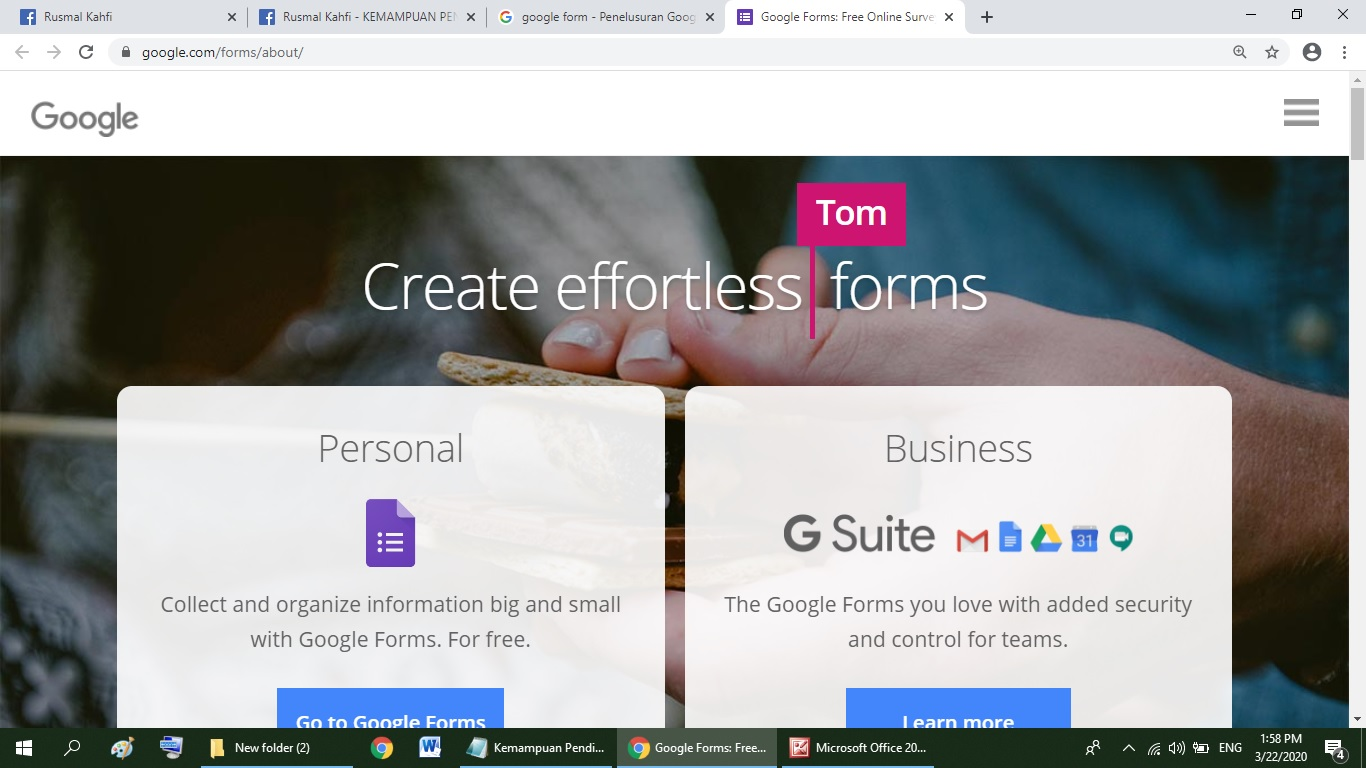The height and width of the screenshot is (768, 1366).
Task: Close the google form Penelusuran tab
Action: pos(709,17)
